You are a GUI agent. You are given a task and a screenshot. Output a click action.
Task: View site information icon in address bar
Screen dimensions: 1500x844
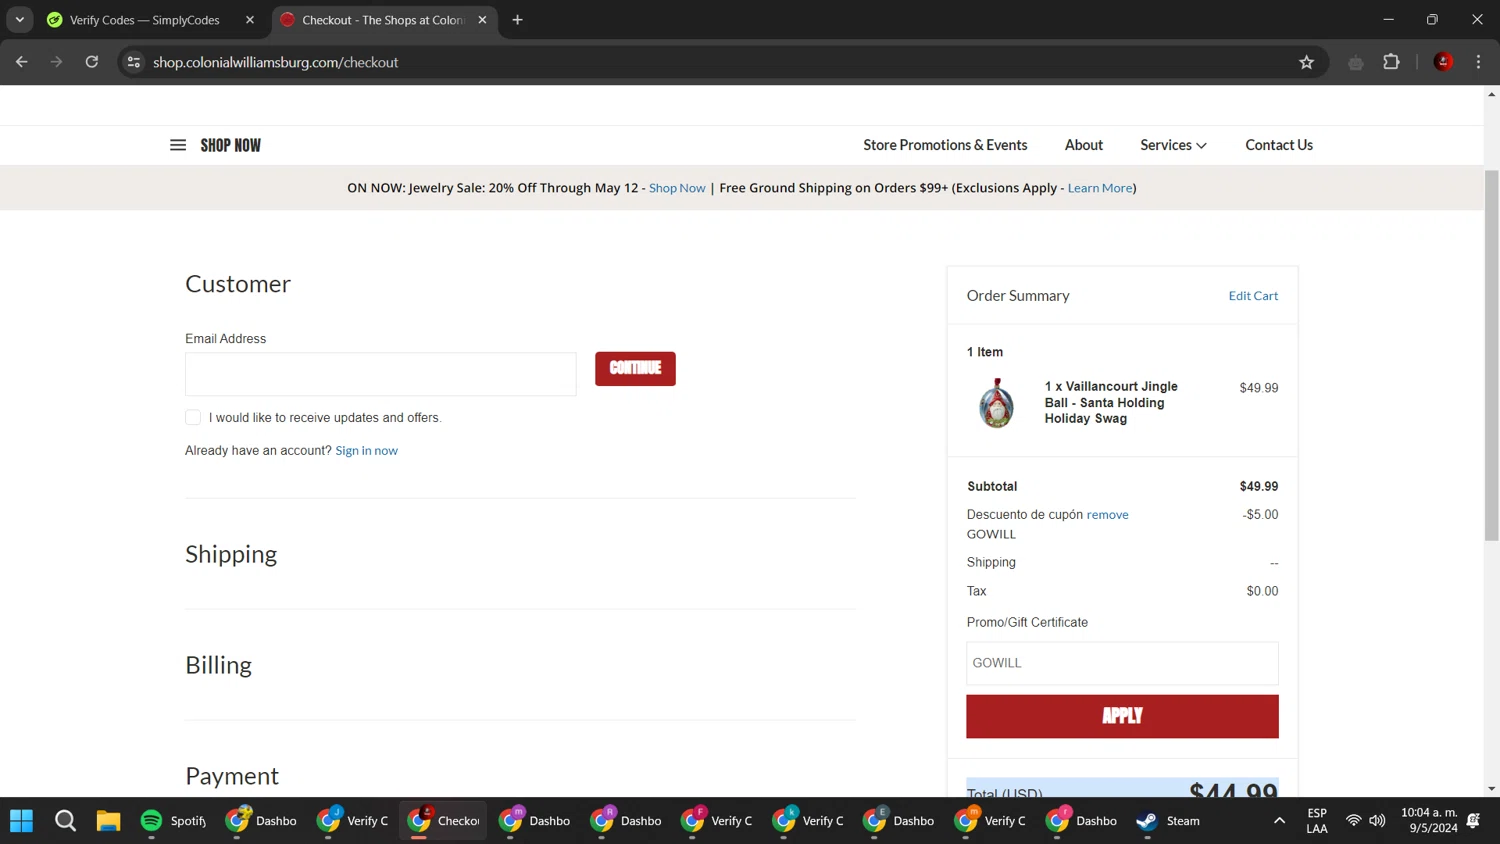134,62
